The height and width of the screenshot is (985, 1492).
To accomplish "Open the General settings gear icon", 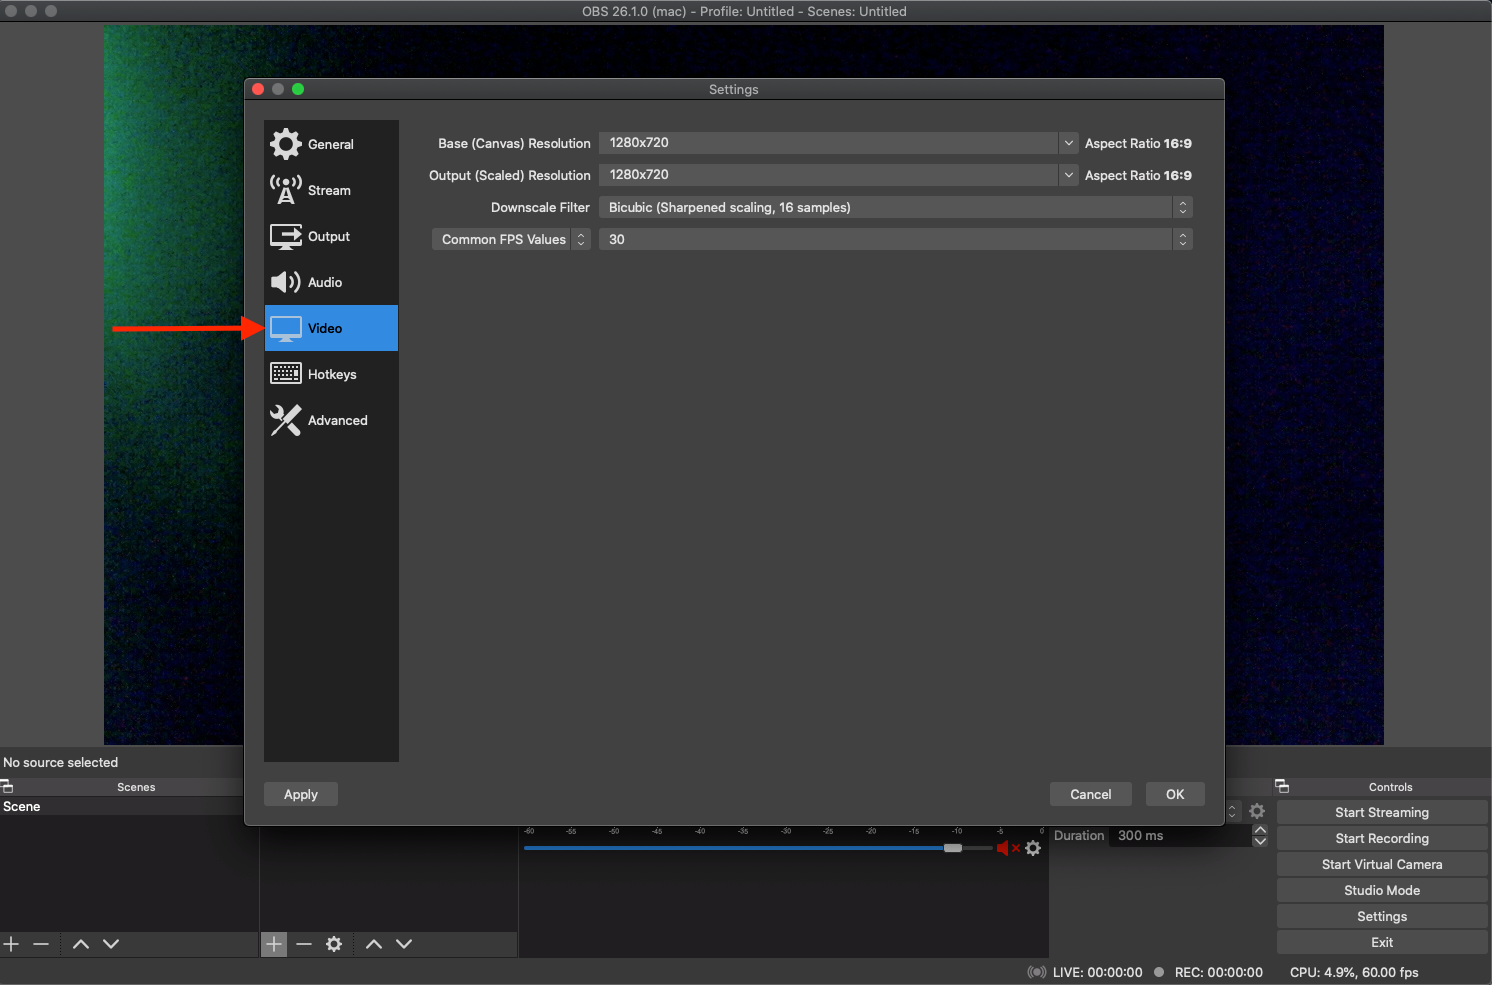I will point(286,144).
